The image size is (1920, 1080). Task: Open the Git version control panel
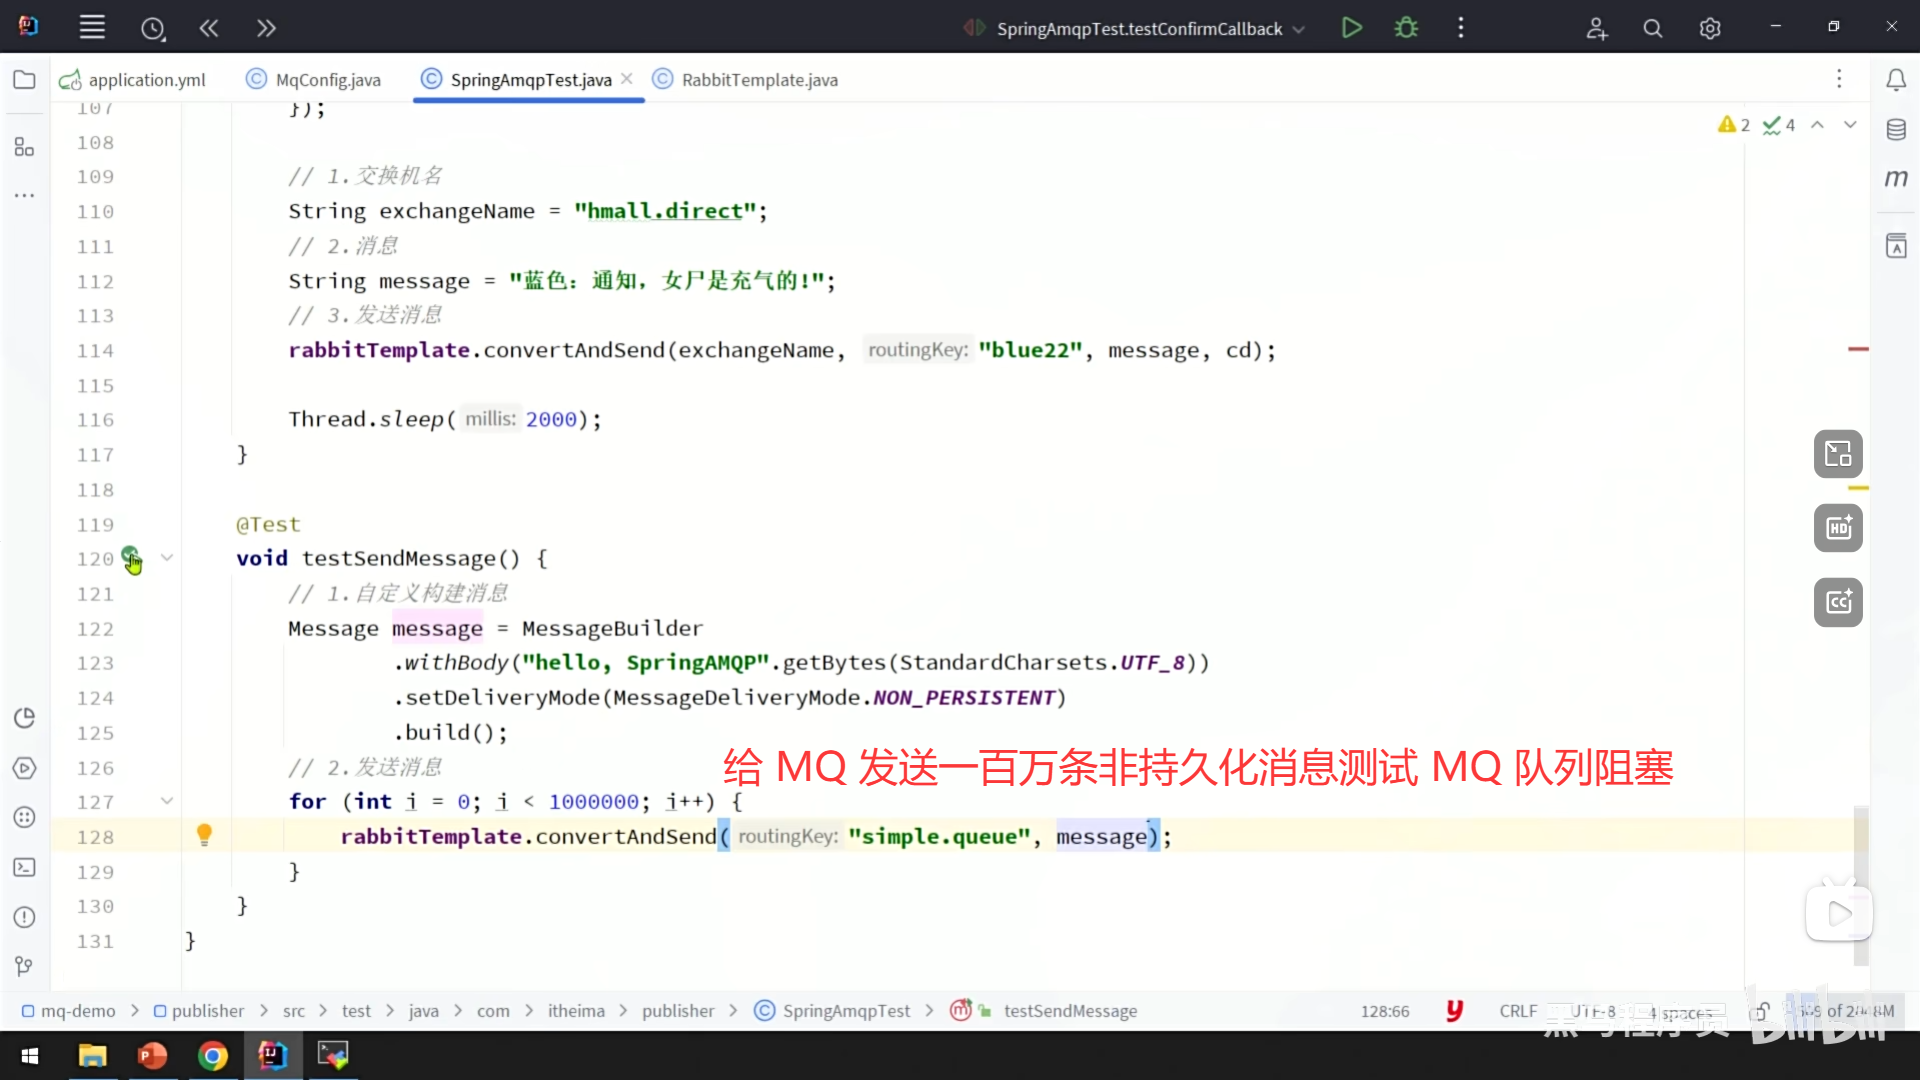24,966
